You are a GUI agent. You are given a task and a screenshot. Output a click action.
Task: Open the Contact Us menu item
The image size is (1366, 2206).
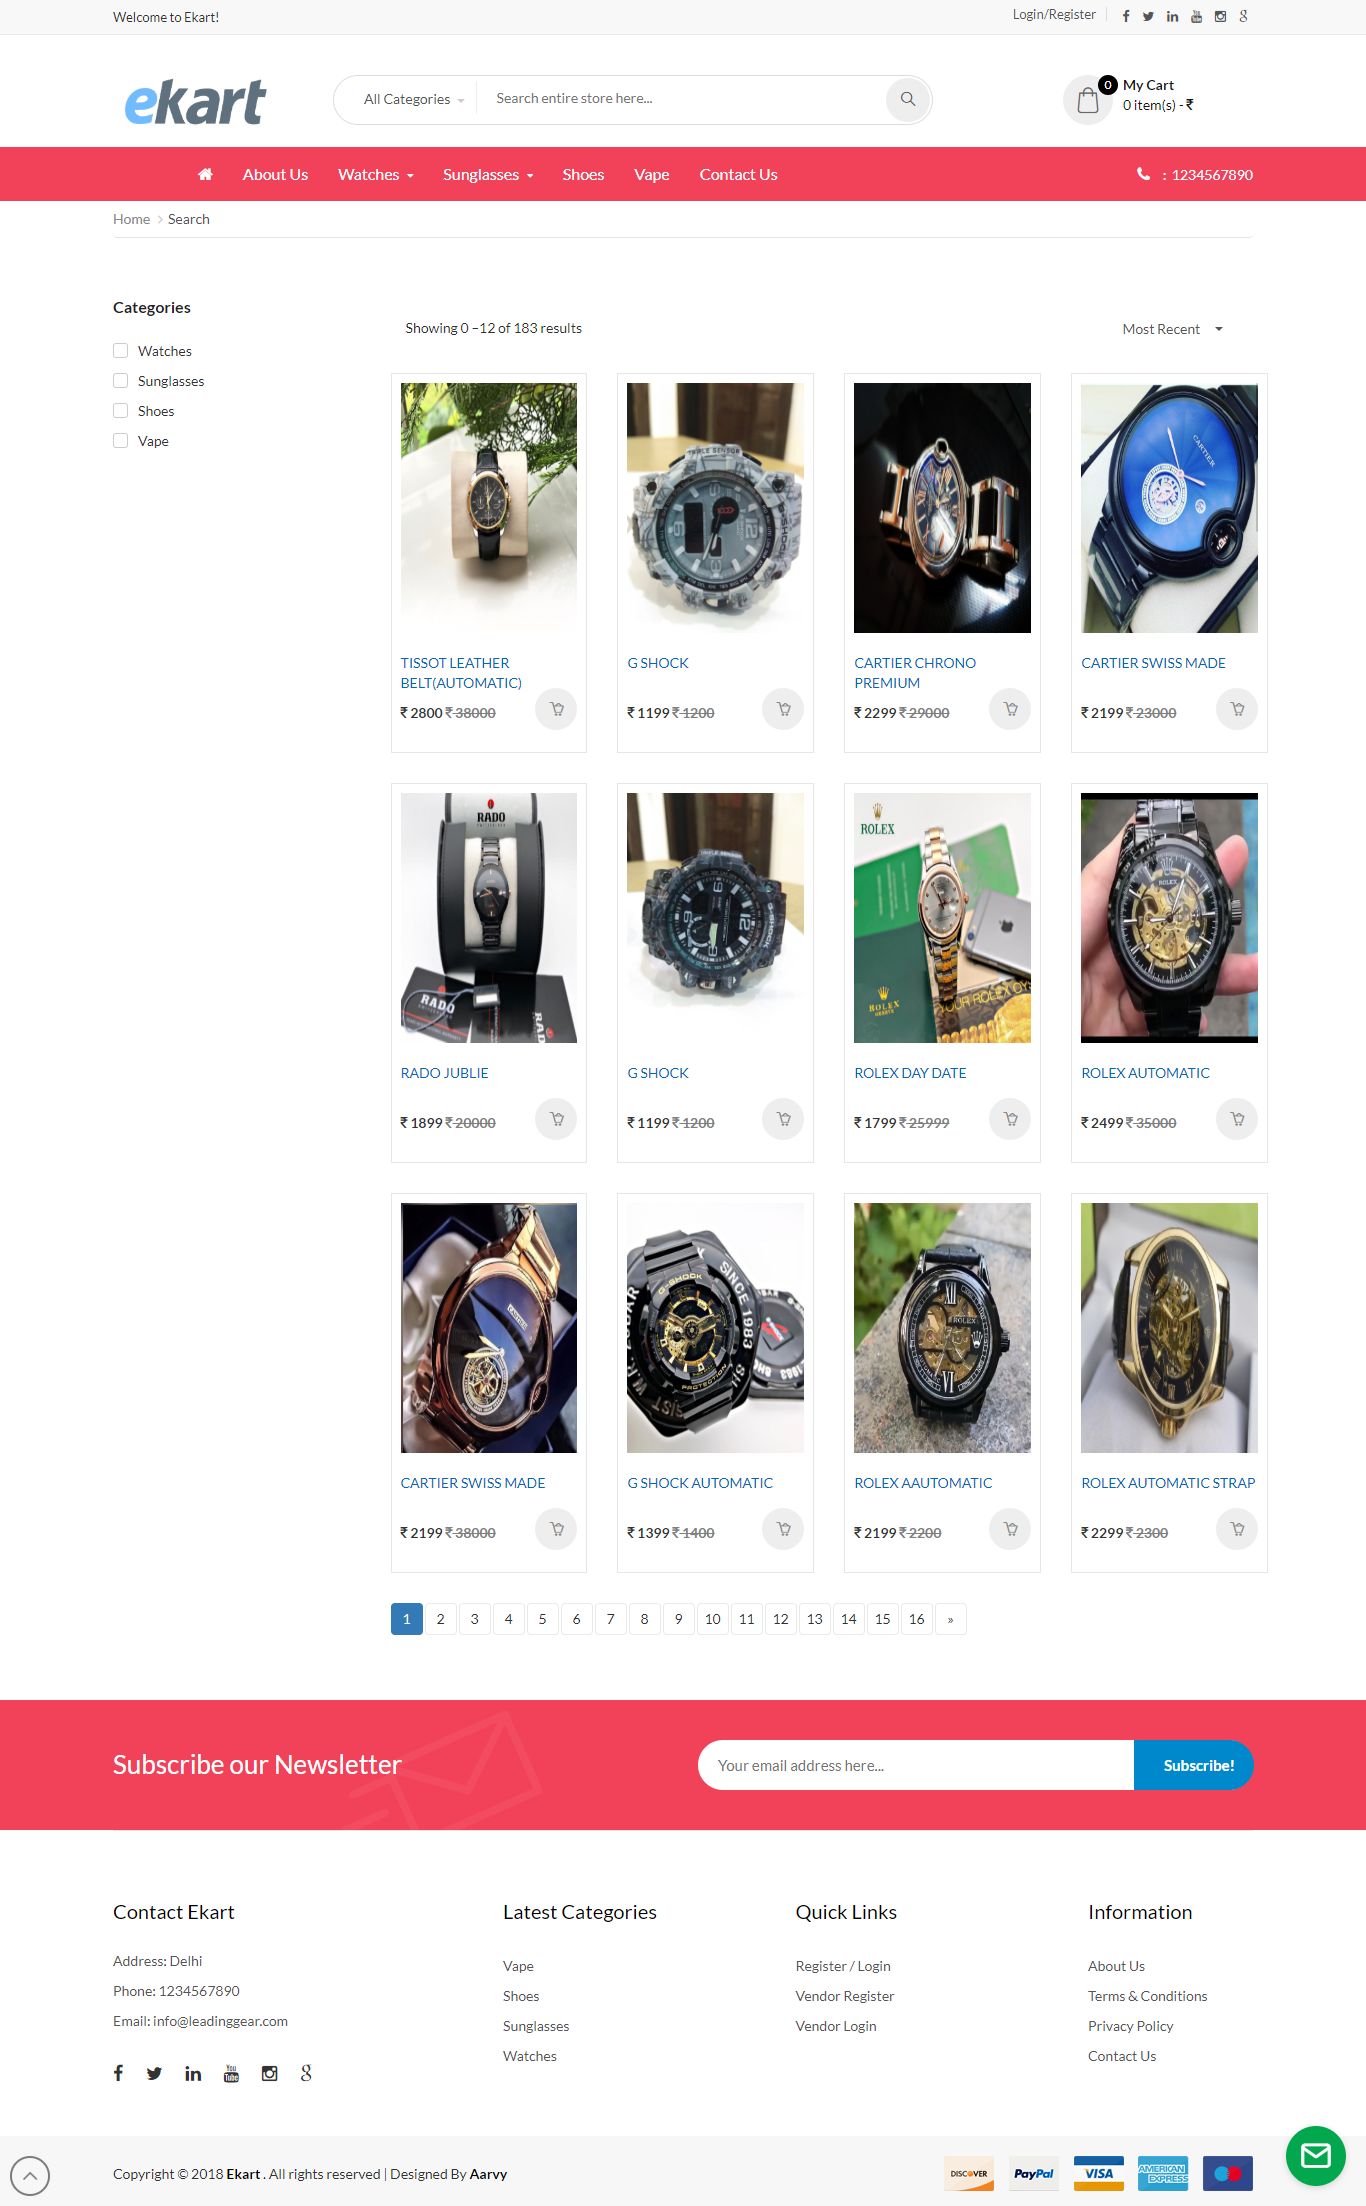(x=738, y=174)
